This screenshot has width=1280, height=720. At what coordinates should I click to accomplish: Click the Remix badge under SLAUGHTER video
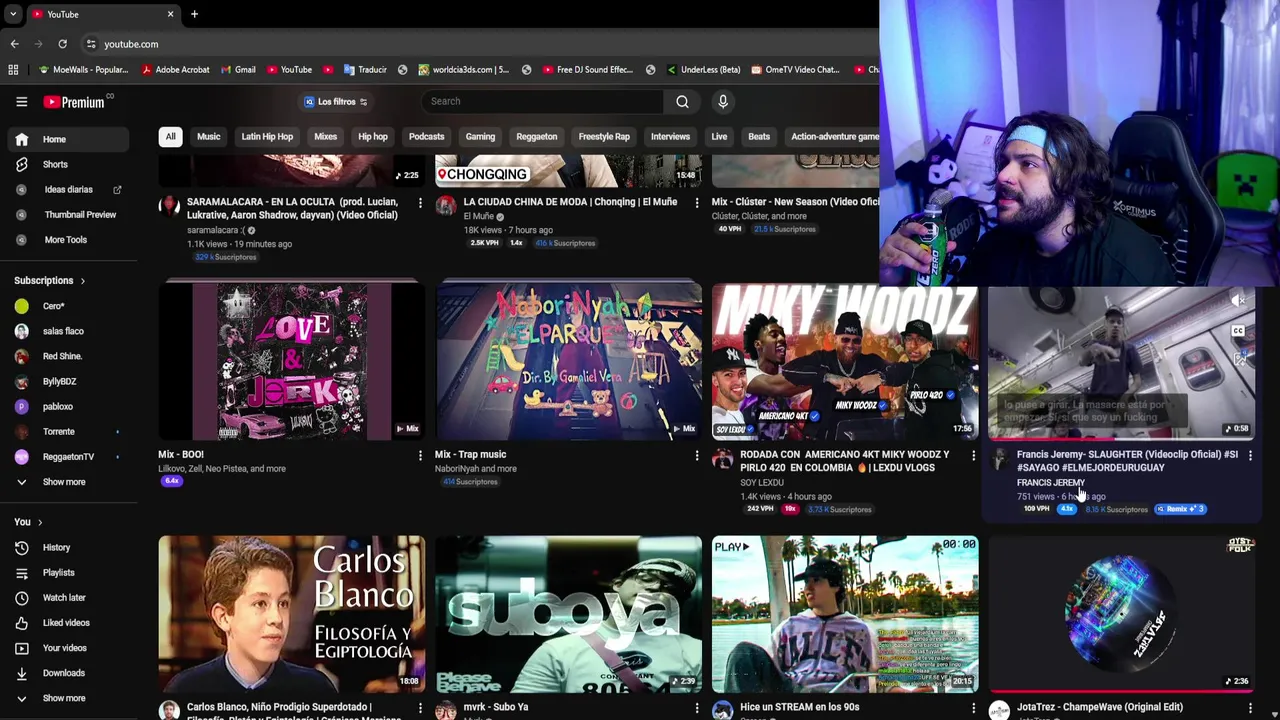pos(1181,509)
